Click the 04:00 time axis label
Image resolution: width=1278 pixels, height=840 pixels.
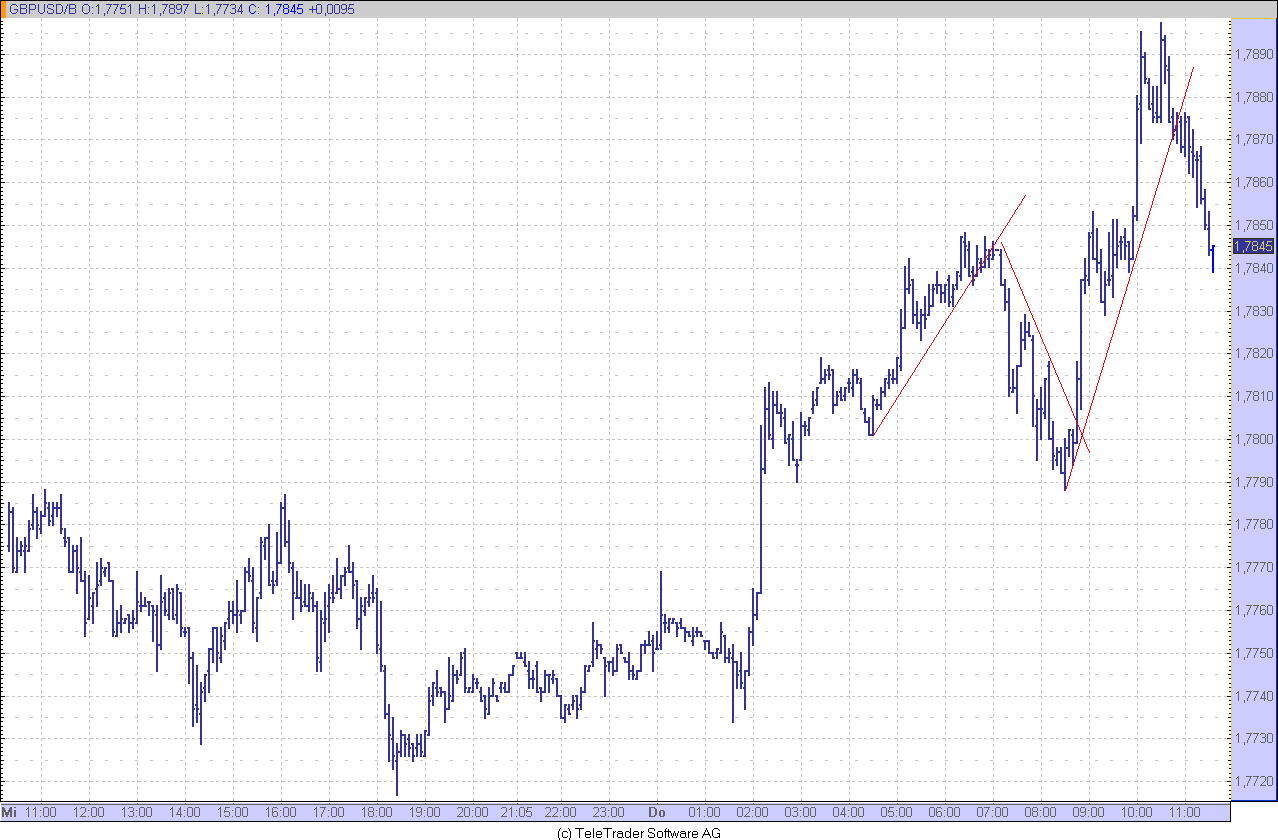pos(849,811)
